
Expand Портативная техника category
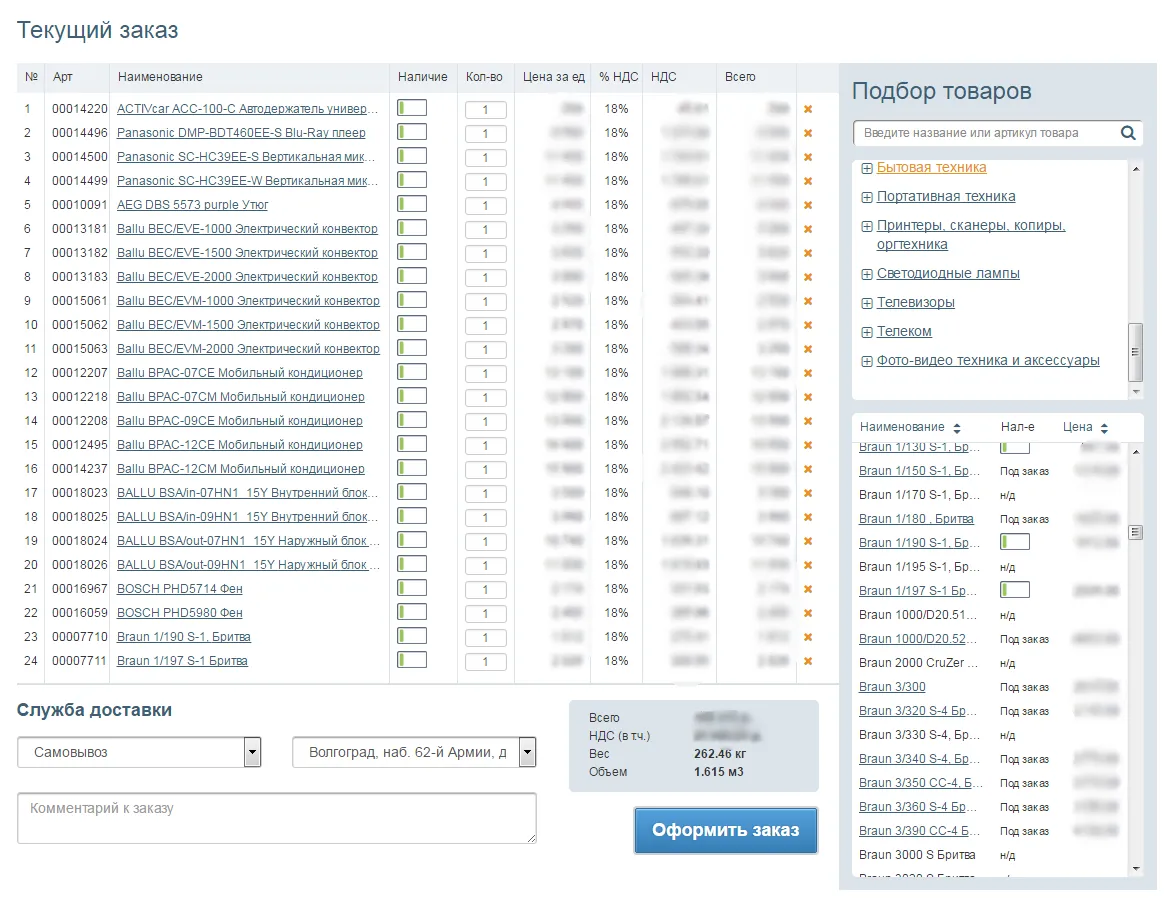[866, 197]
